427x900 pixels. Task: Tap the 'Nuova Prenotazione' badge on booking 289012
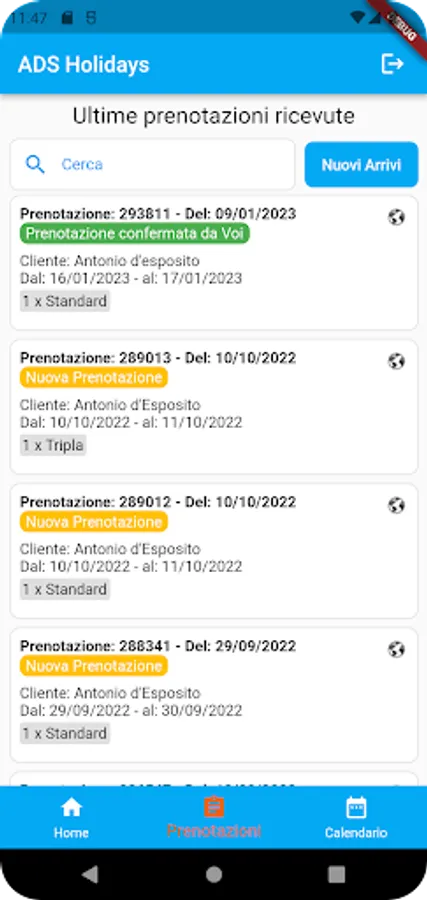pos(94,522)
